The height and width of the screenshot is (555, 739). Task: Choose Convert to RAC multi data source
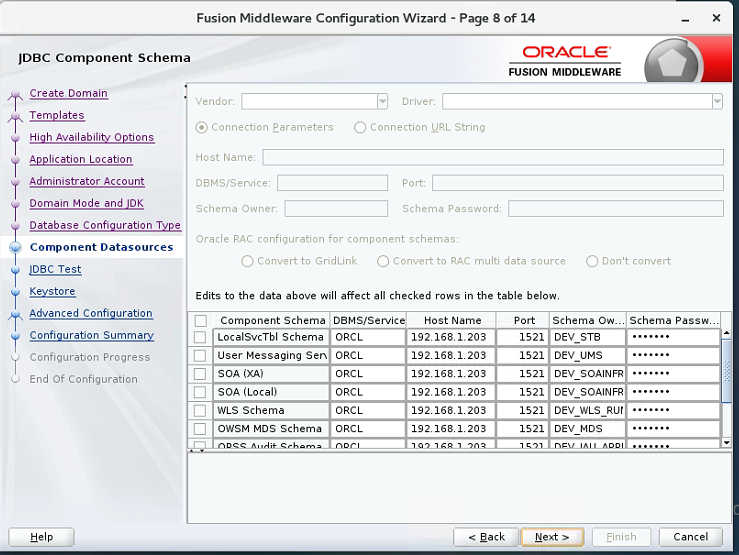(383, 261)
